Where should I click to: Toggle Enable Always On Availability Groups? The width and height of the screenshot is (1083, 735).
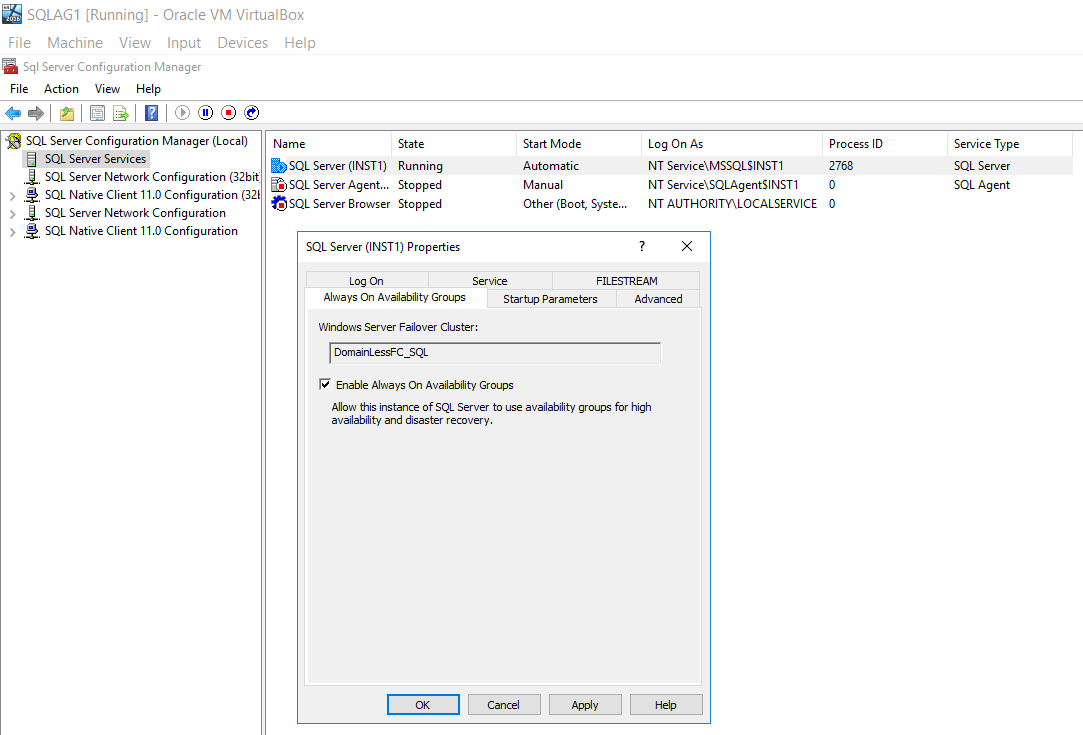325,384
